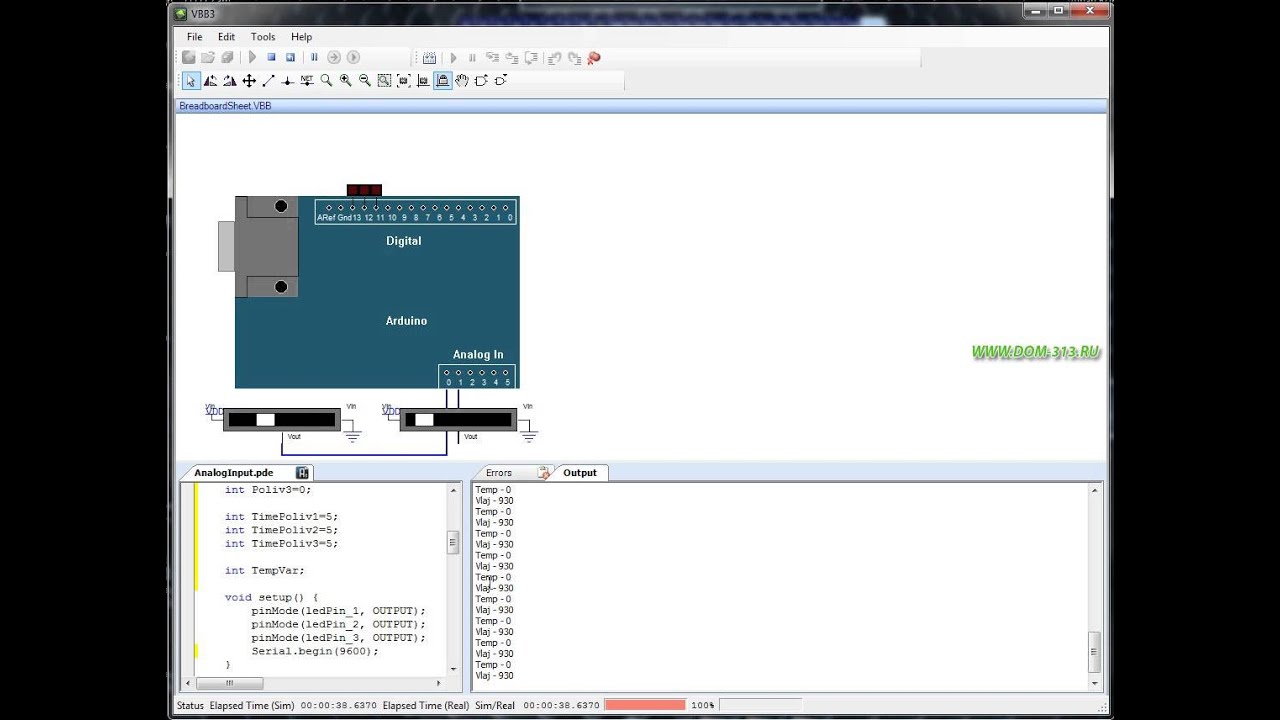Click the Output panel scroll down arrow
1280x720 pixels.
[1095, 684]
